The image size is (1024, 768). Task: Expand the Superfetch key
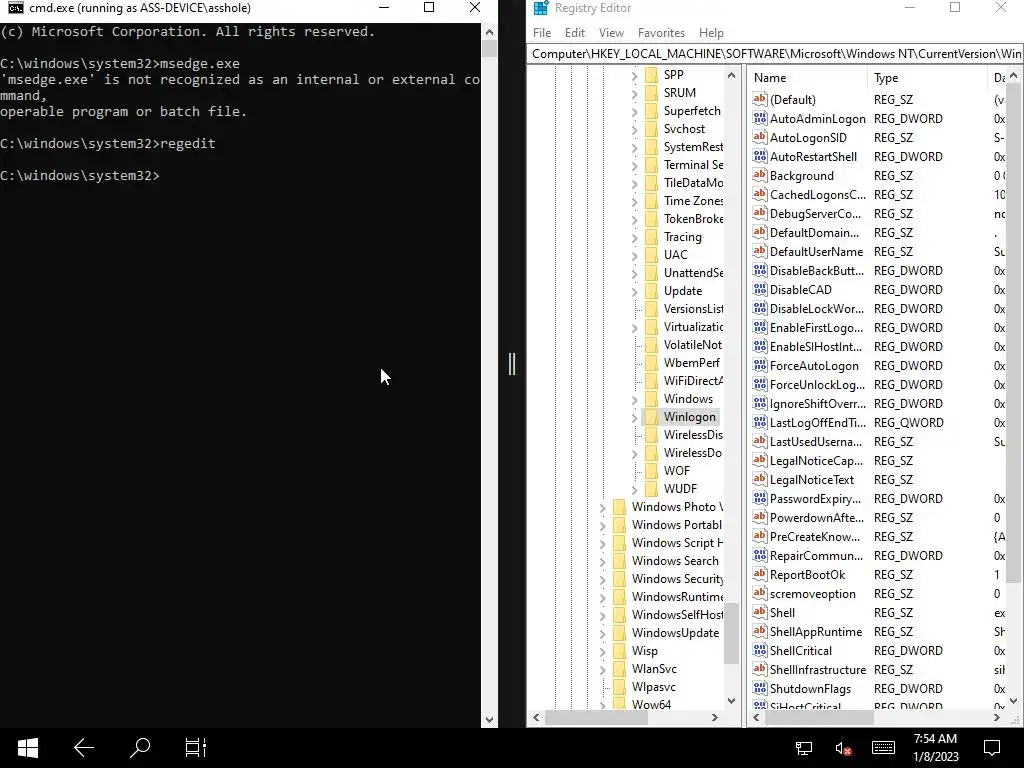[634, 111]
